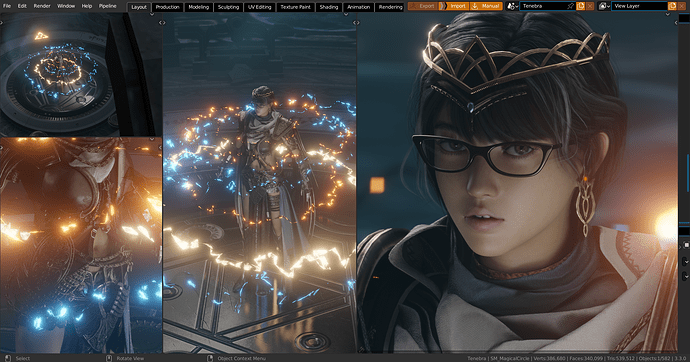The image size is (690, 362).
Task: Open the scene browse dropdown icon
Action: (x=512, y=6)
